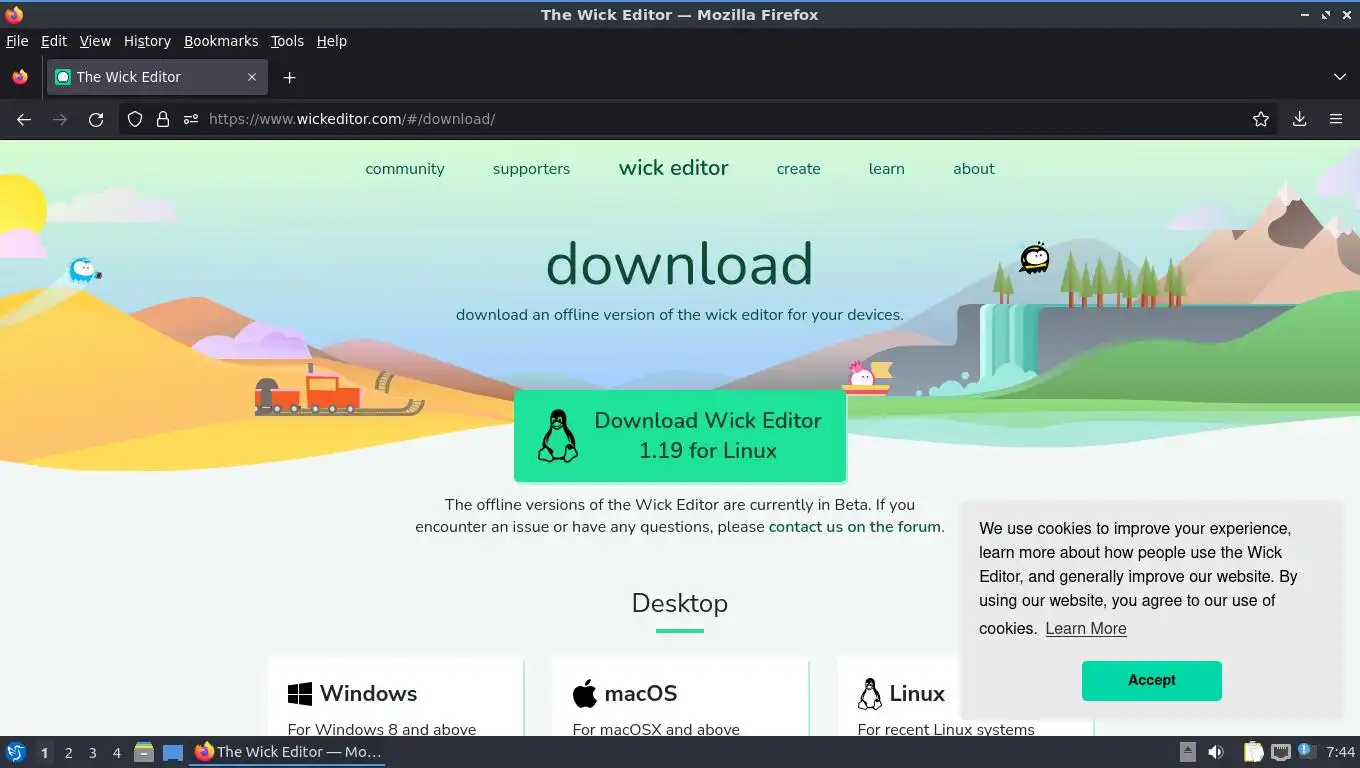Open Firefox View pinned icon
The width and height of the screenshot is (1360, 768).
tap(20, 77)
